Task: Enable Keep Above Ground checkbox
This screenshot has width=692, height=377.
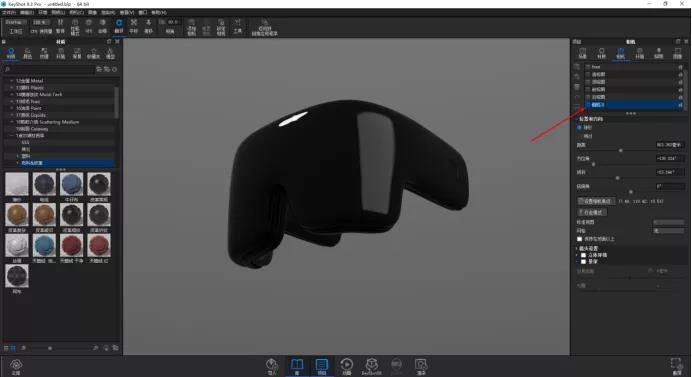Action: pyautogui.click(x=580, y=239)
